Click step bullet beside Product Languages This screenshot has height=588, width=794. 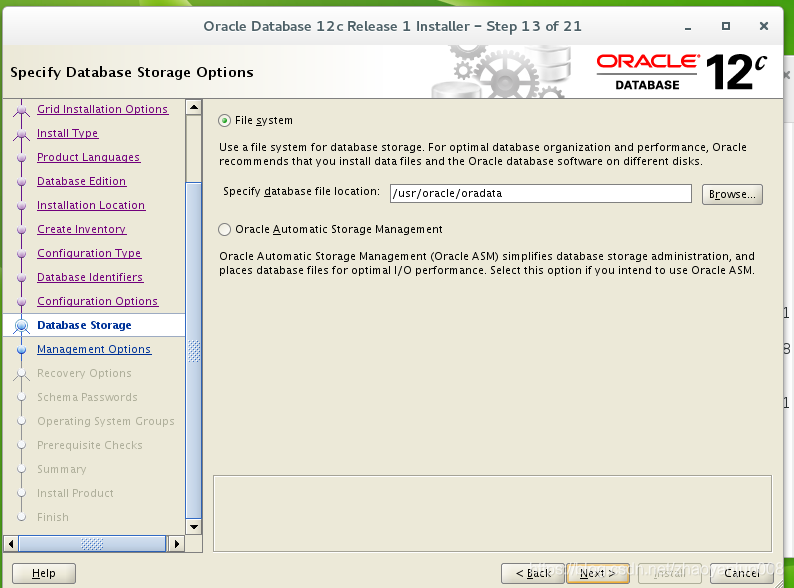coord(21,158)
